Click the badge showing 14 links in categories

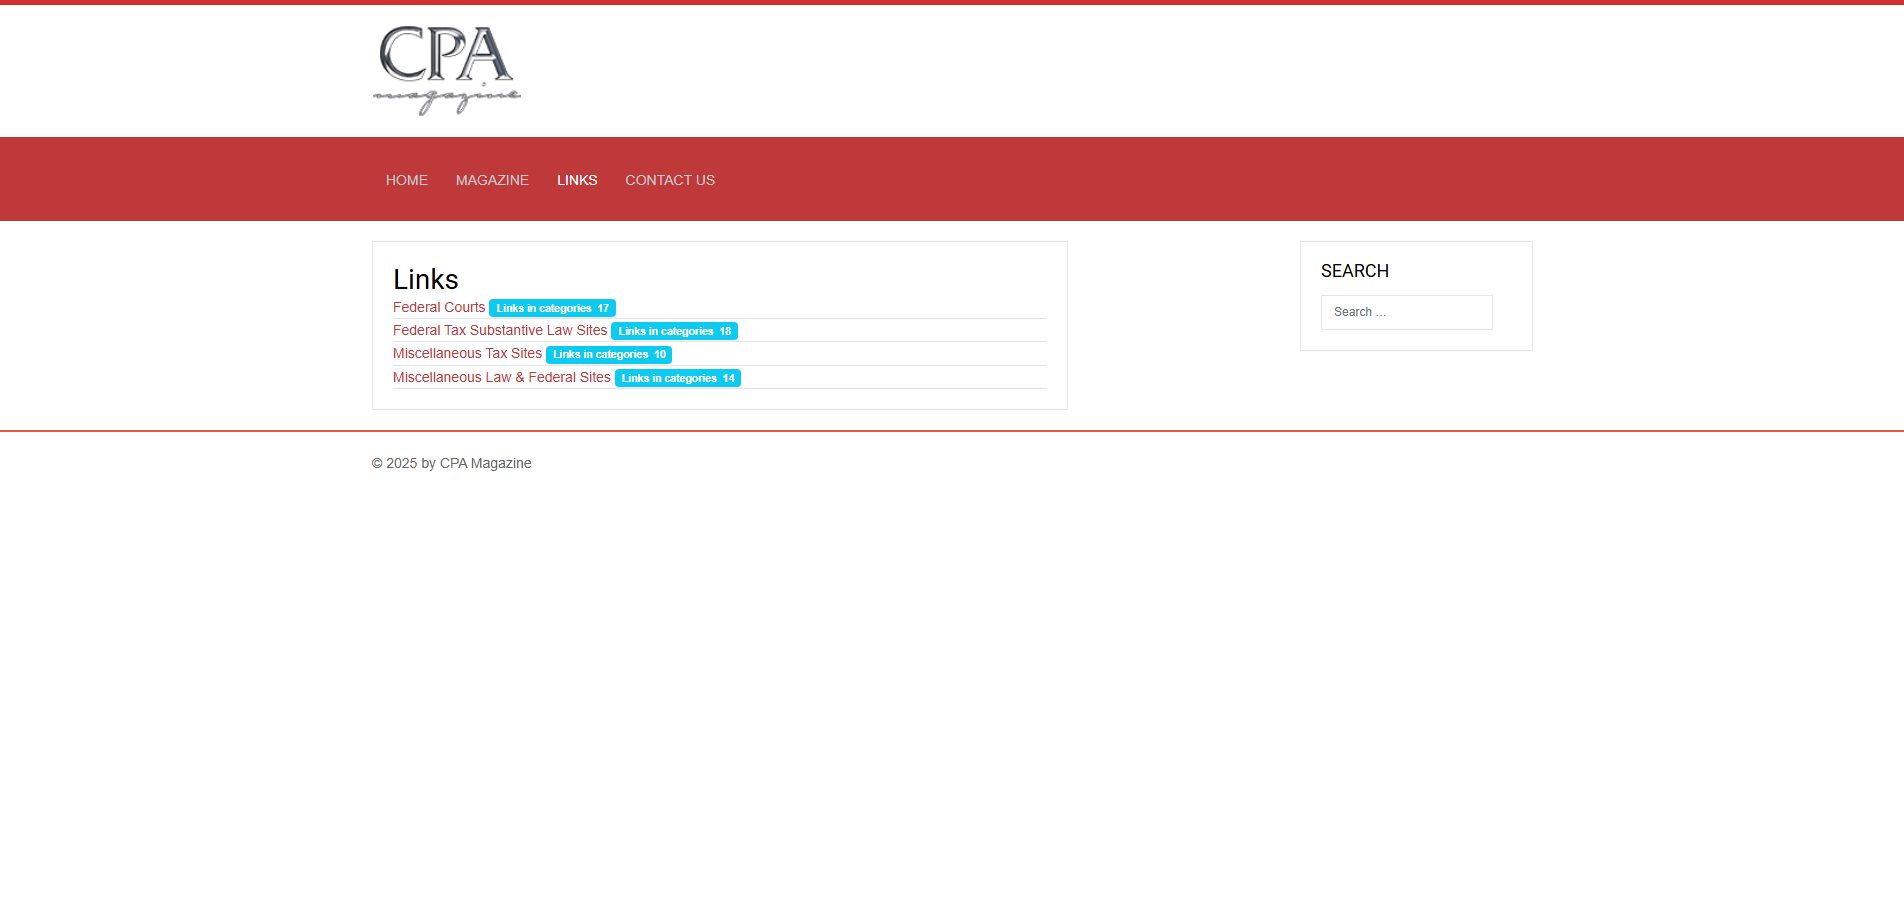(677, 378)
